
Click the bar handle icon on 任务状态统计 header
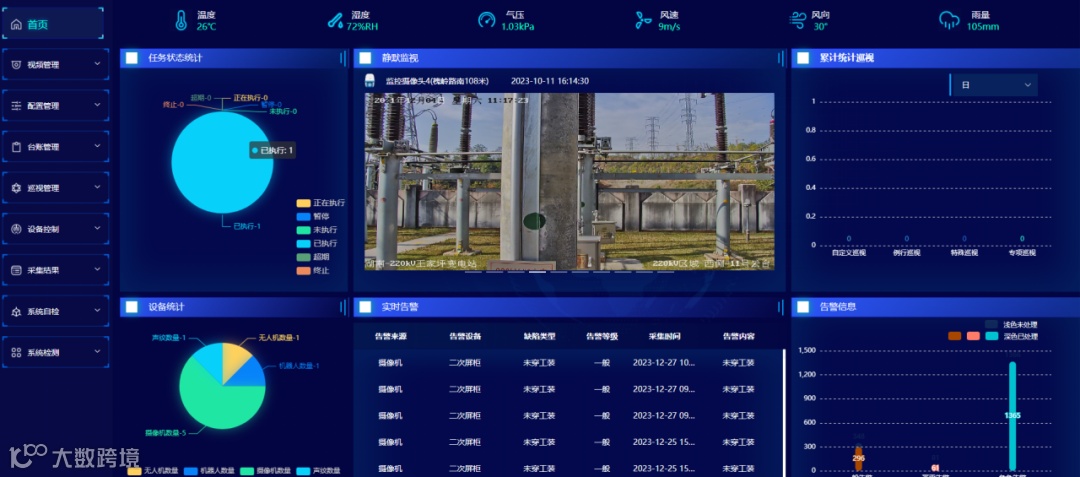pyautogui.click(x=343, y=59)
